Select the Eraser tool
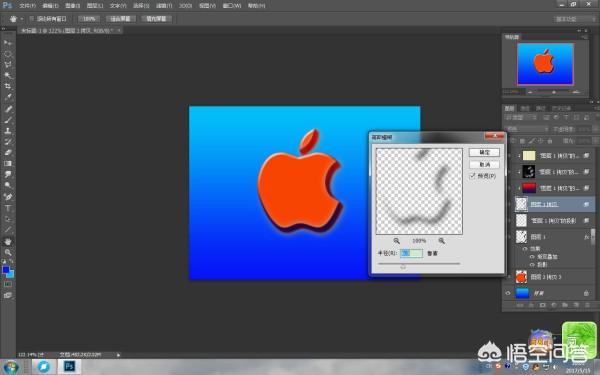 8,152
